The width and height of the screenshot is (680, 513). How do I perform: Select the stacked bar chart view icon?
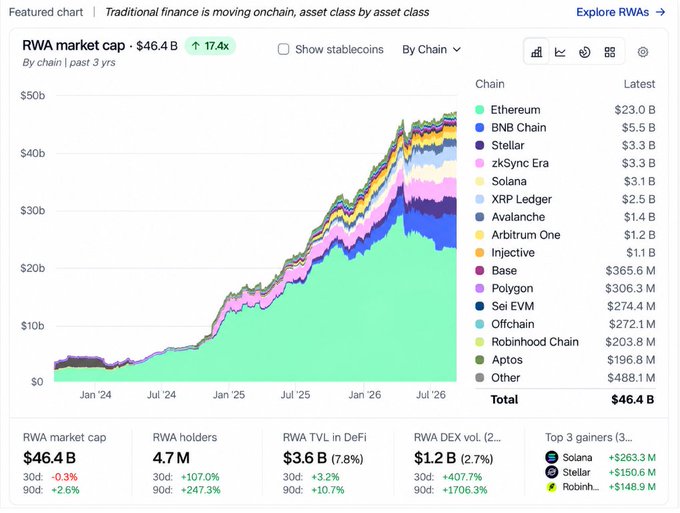pos(536,52)
